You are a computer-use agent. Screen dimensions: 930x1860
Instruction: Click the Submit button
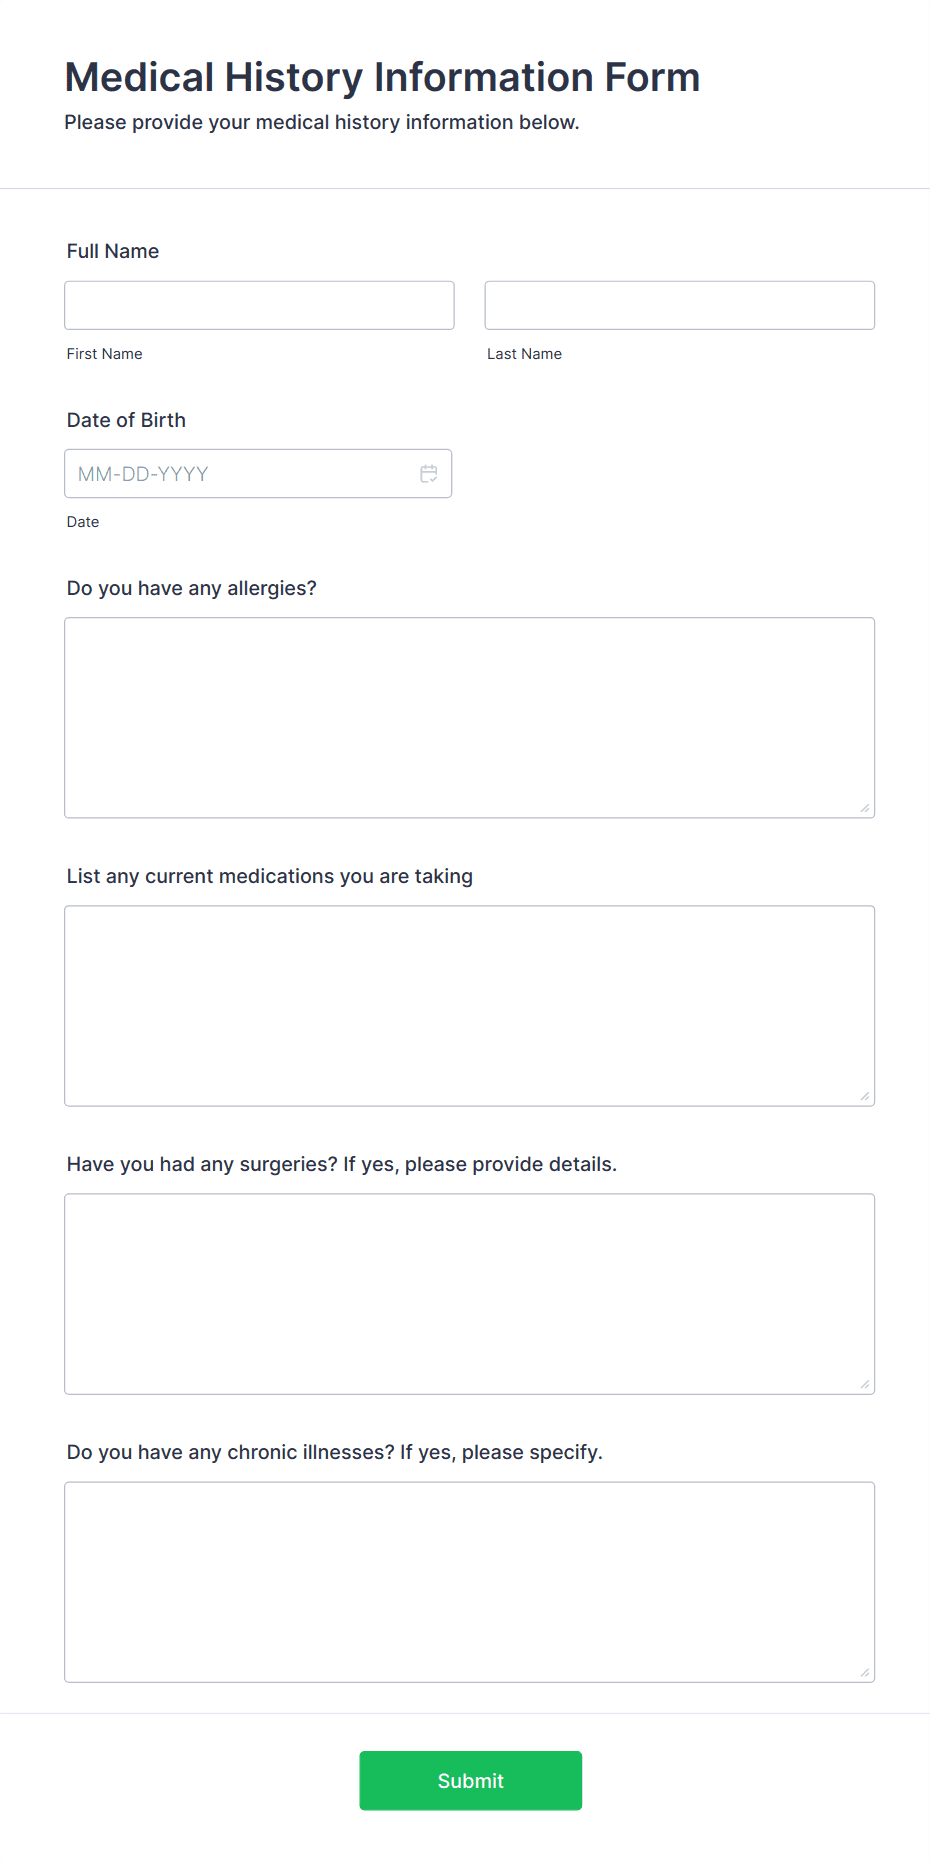pyautogui.click(x=470, y=1780)
